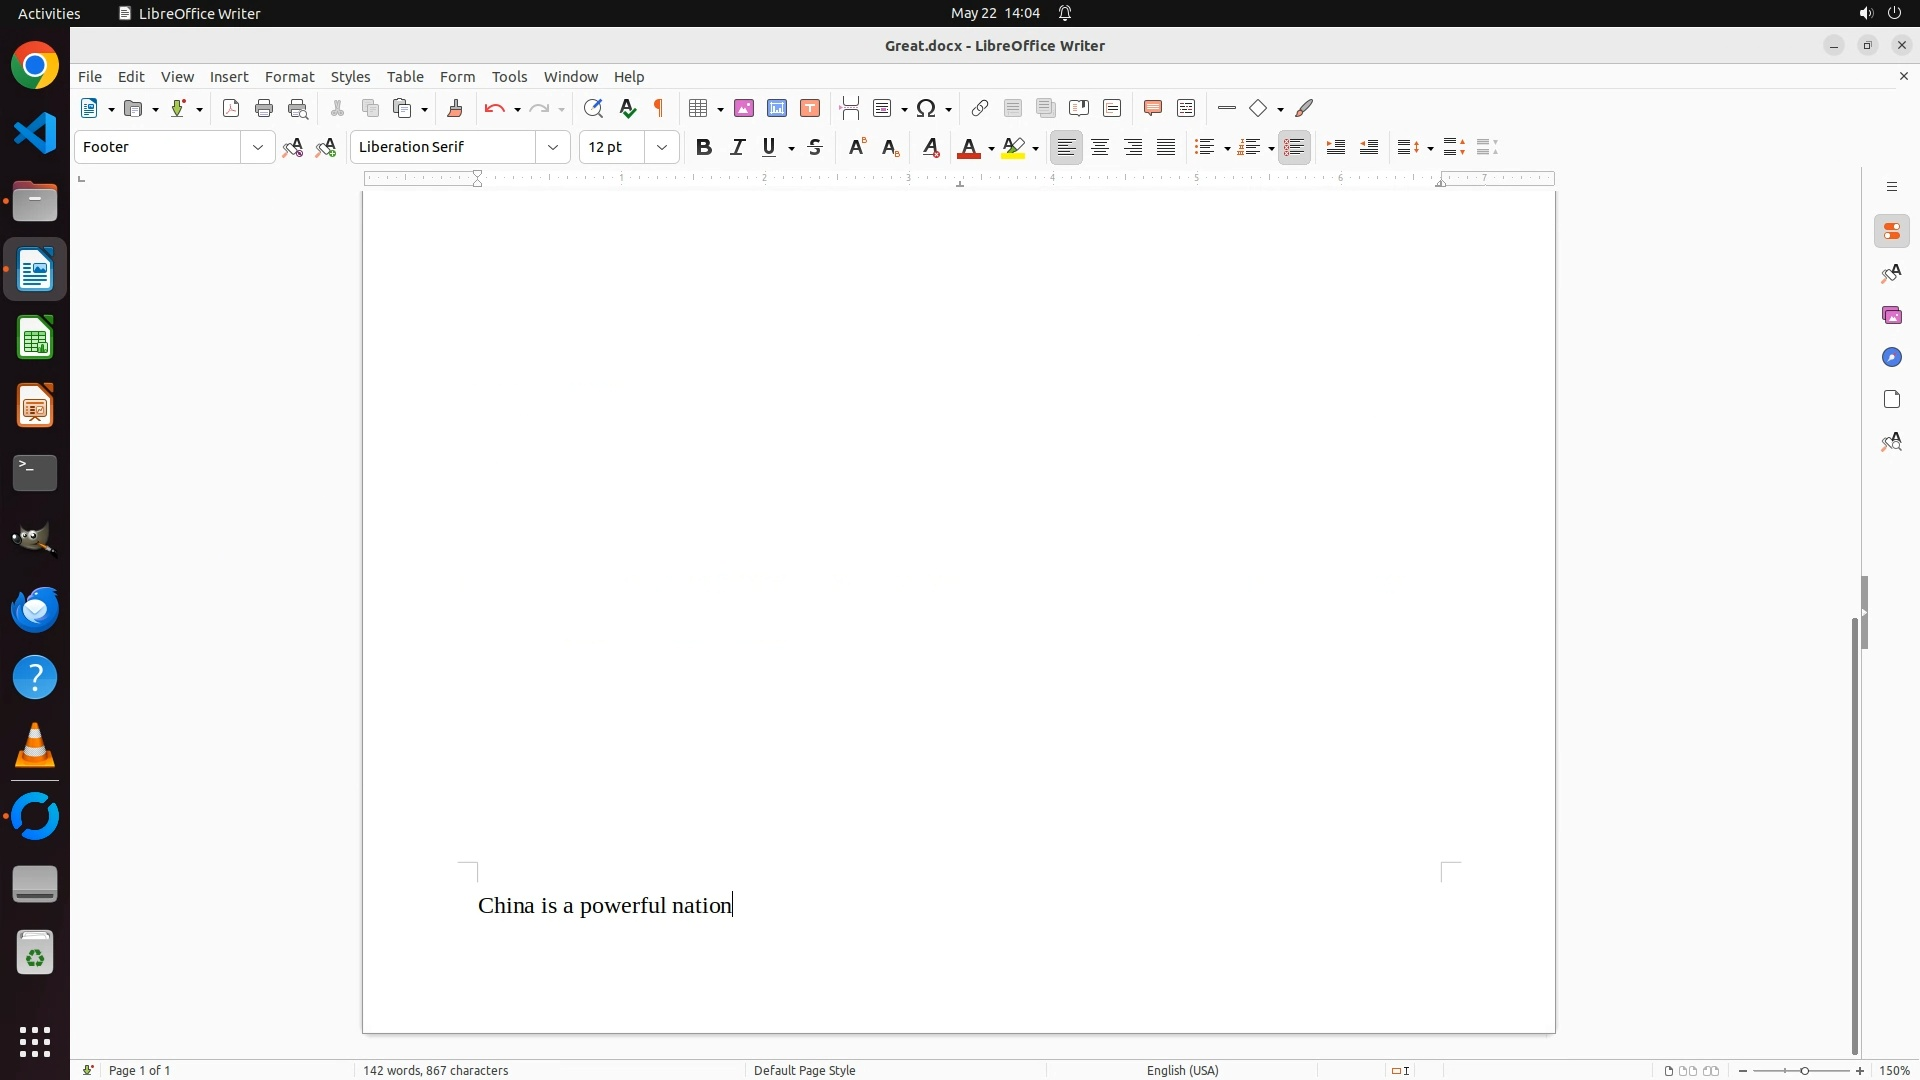Click the Insert Hyperlink icon
Image resolution: width=1920 pixels, height=1080 pixels.
980,108
